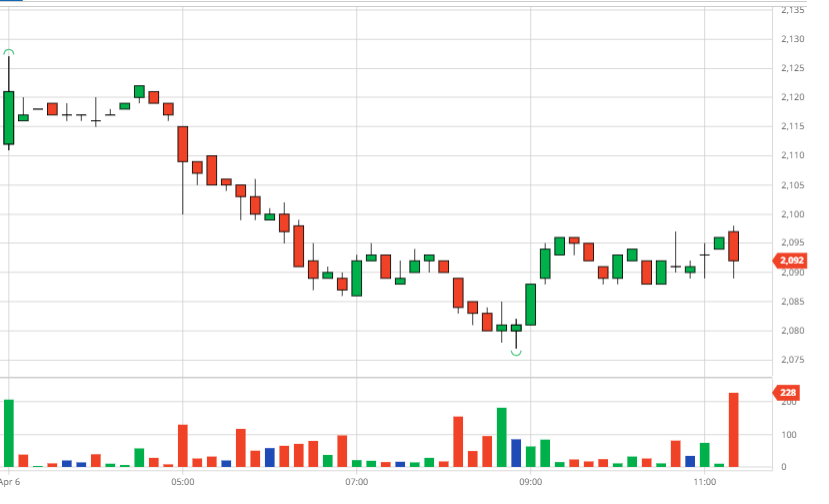Select the 2,100 price axis label

coord(793,214)
